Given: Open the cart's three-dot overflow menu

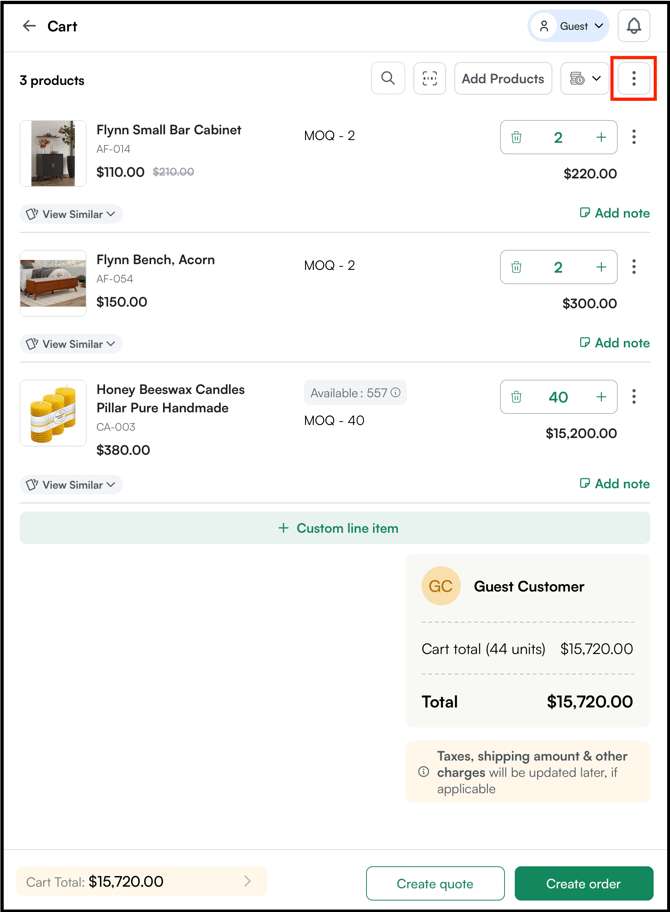Looking at the screenshot, I should tap(633, 79).
